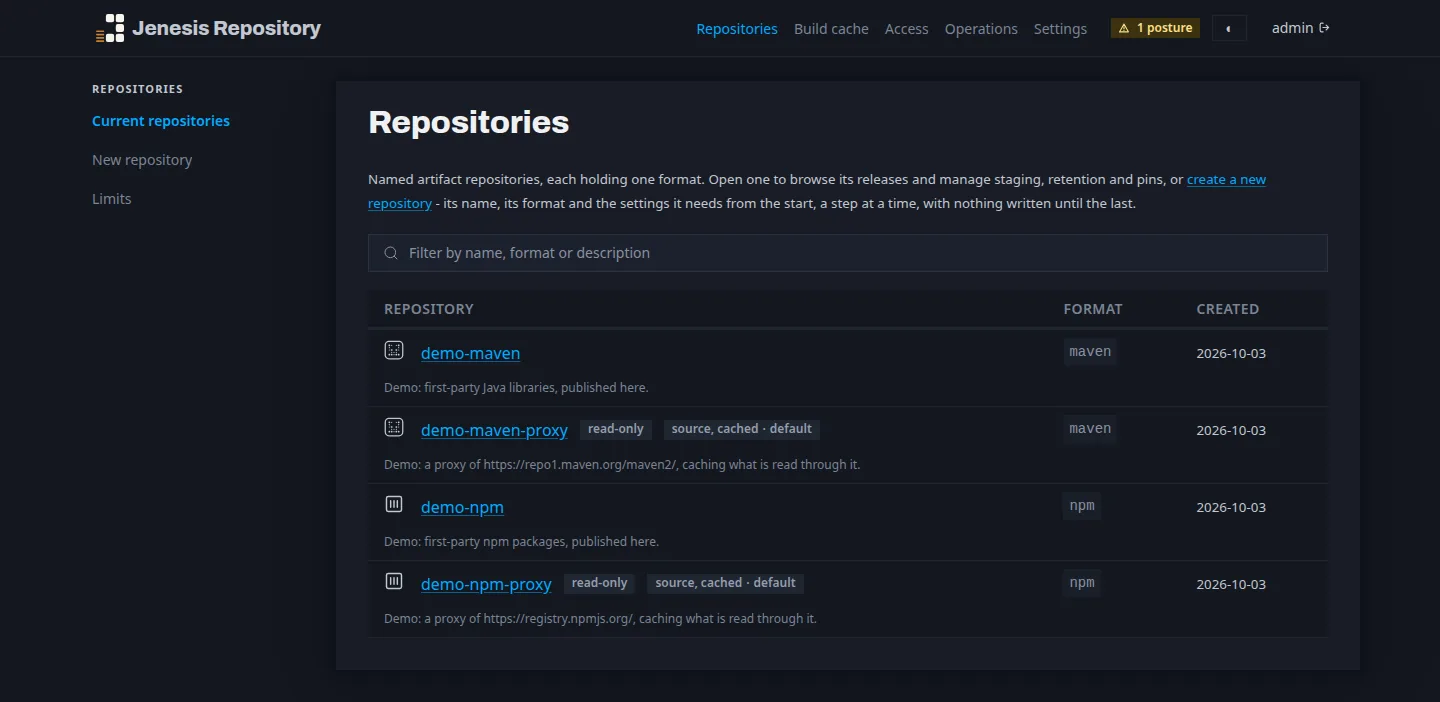Screen dimensions: 1440x702
Task: Click the REPOSITORY column header
Action: pyautogui.click(x=429, y=309)
